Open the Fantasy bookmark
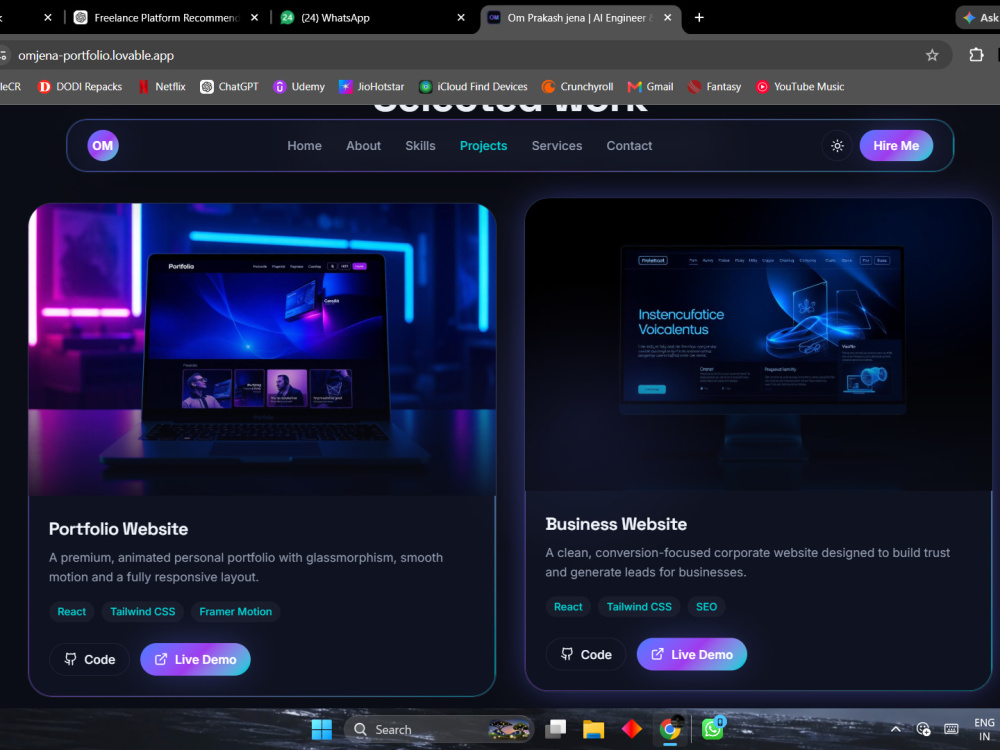 (x=714, y=87)
